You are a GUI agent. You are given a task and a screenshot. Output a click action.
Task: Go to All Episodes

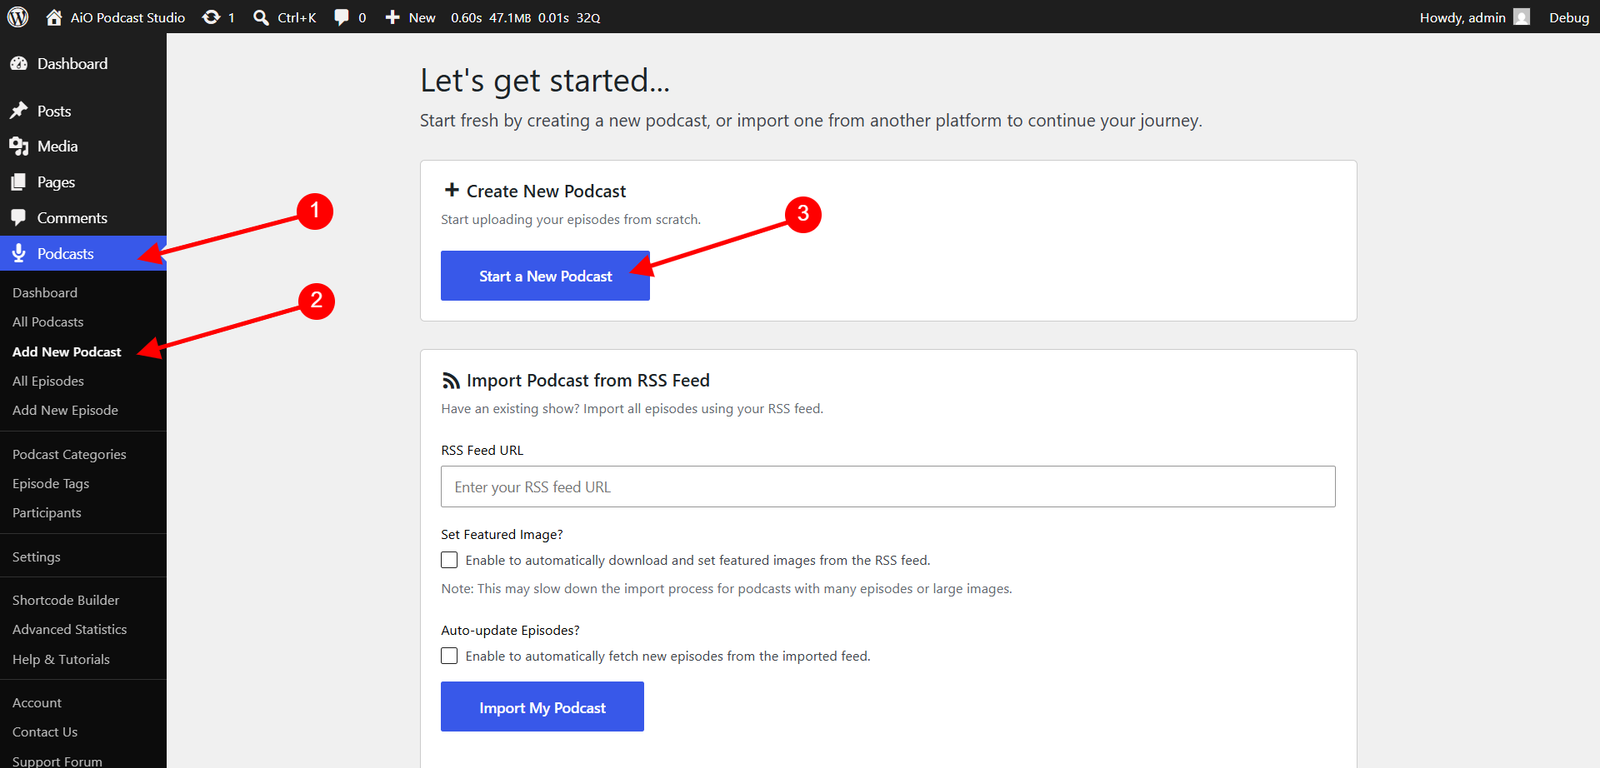pyautogui.click(x=48, y=381)
